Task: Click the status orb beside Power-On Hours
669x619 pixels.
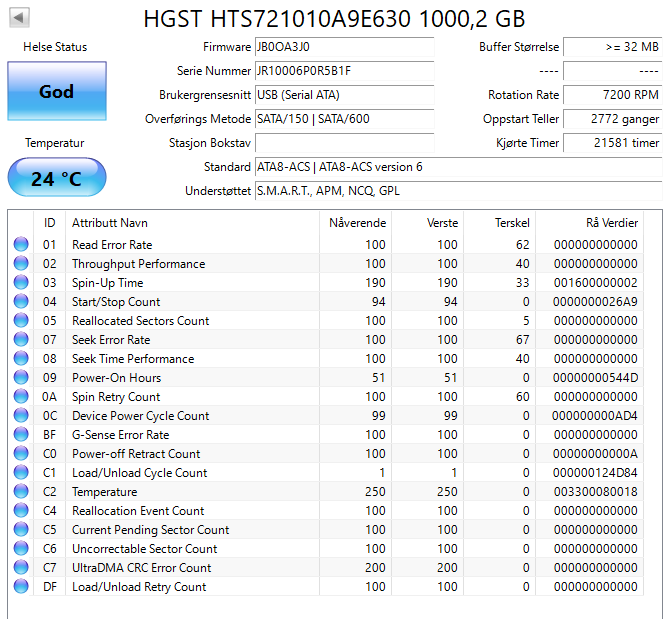Action: pyautogui.click(x=21, y=378)
